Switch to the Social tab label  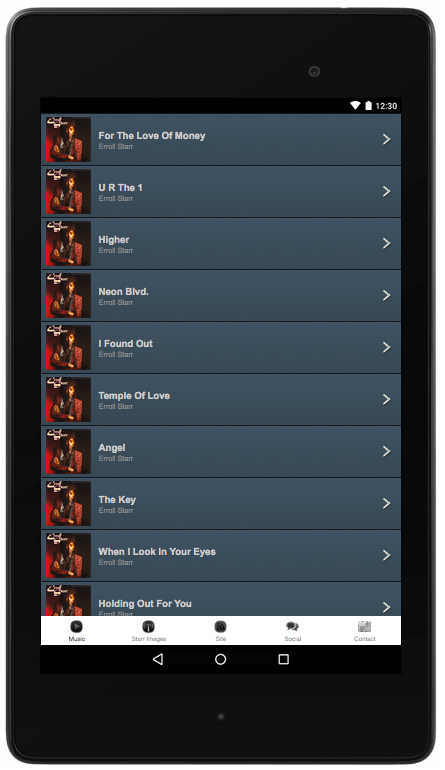[292, 639]
